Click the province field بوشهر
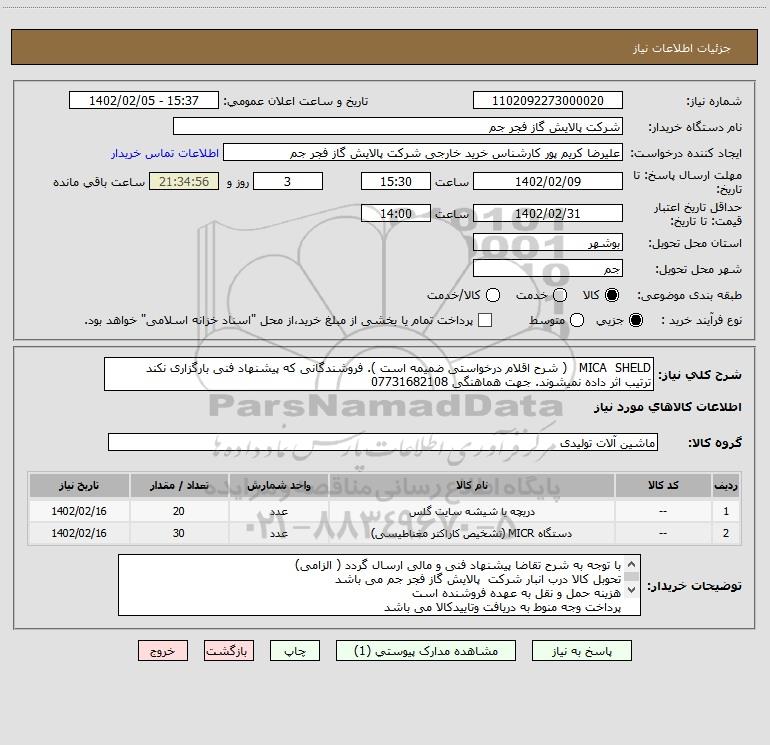 click(x=548, y=243)
